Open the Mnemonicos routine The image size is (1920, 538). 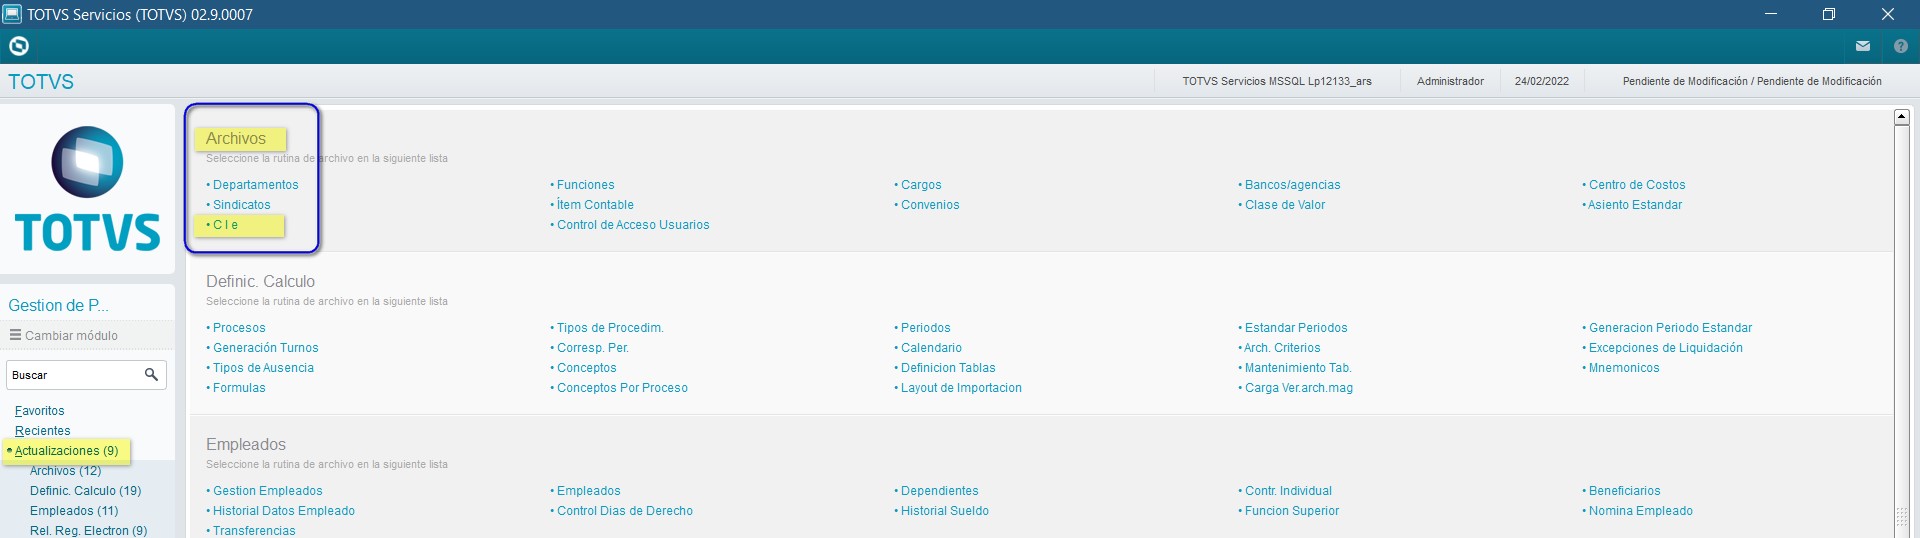(1624, 368)
